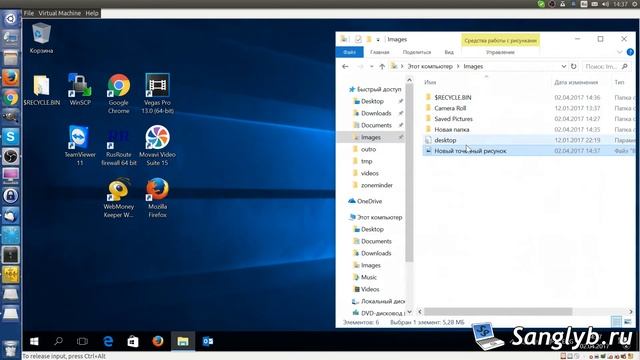Switch to the Главная ribbon tab
Image resolution: width=640 pixels, height=360 pixels.
point(380,52)
